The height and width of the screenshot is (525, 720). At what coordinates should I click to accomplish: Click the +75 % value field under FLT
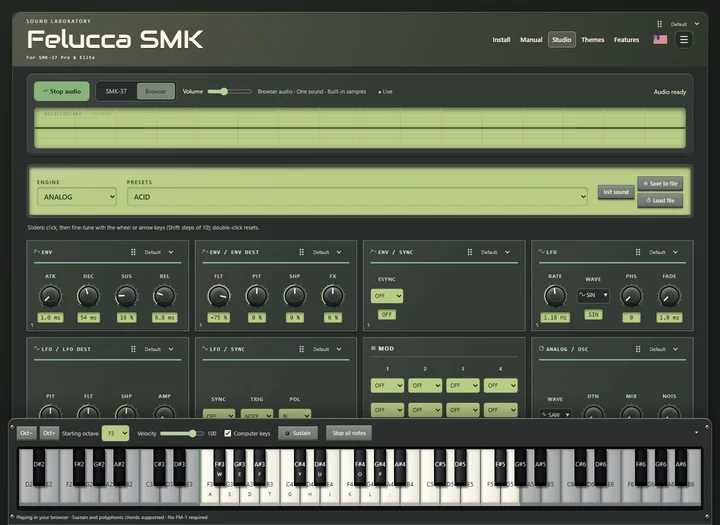pyautogui.click(x=219, y=317)
